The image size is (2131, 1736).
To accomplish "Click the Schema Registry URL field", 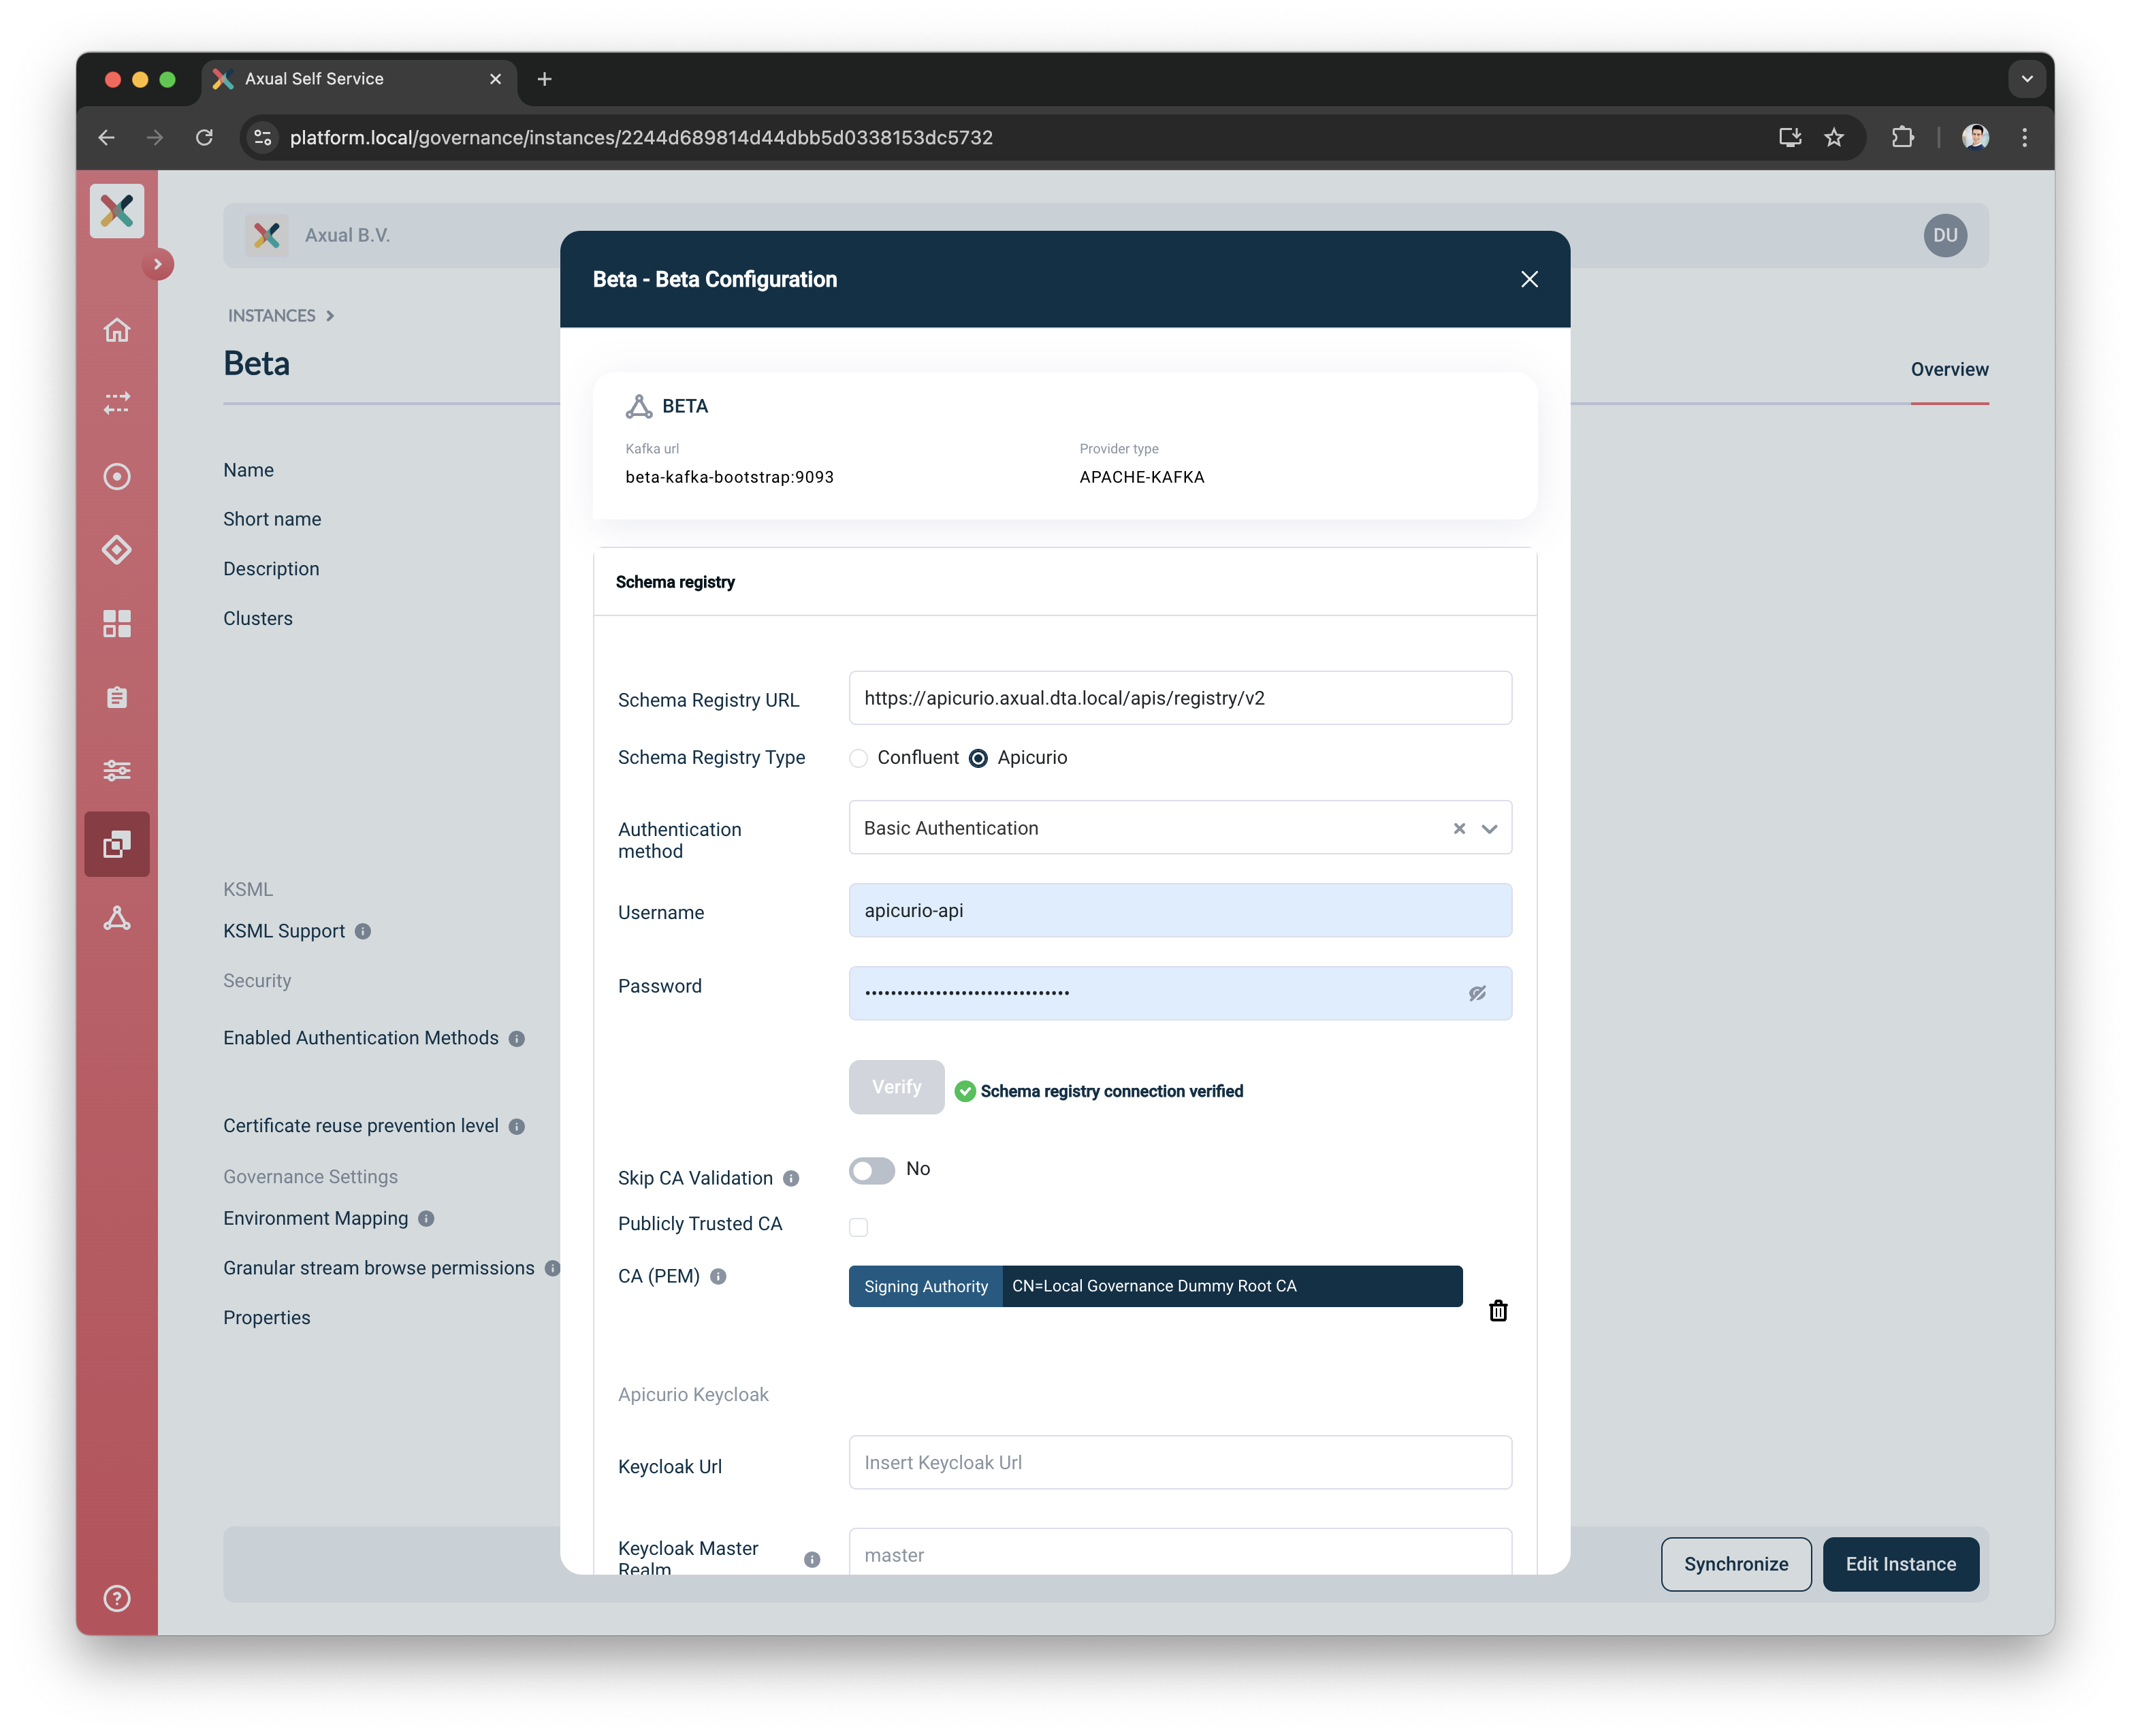I will click(1180, 698).
